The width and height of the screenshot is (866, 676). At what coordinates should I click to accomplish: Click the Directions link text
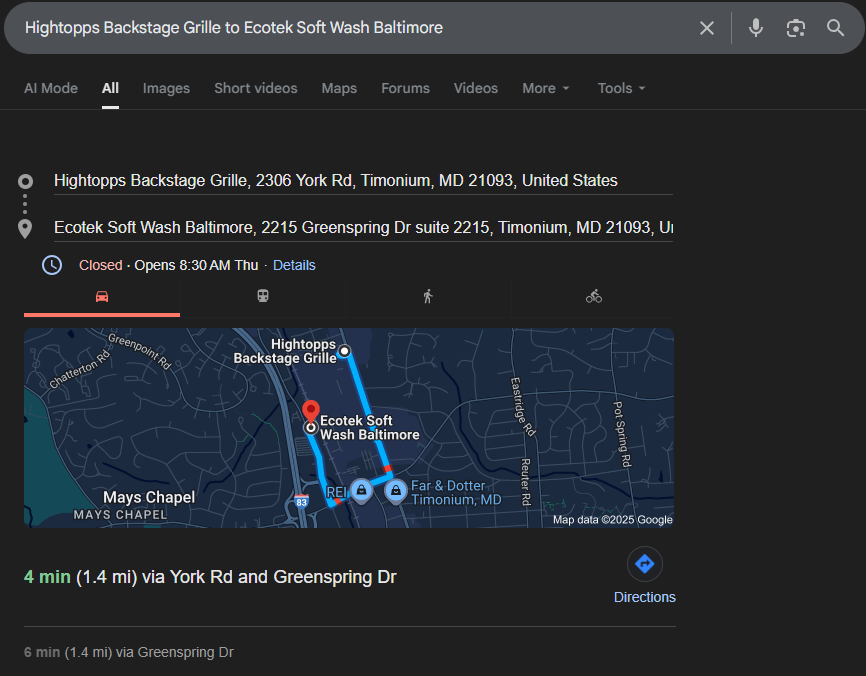(644, 597)
